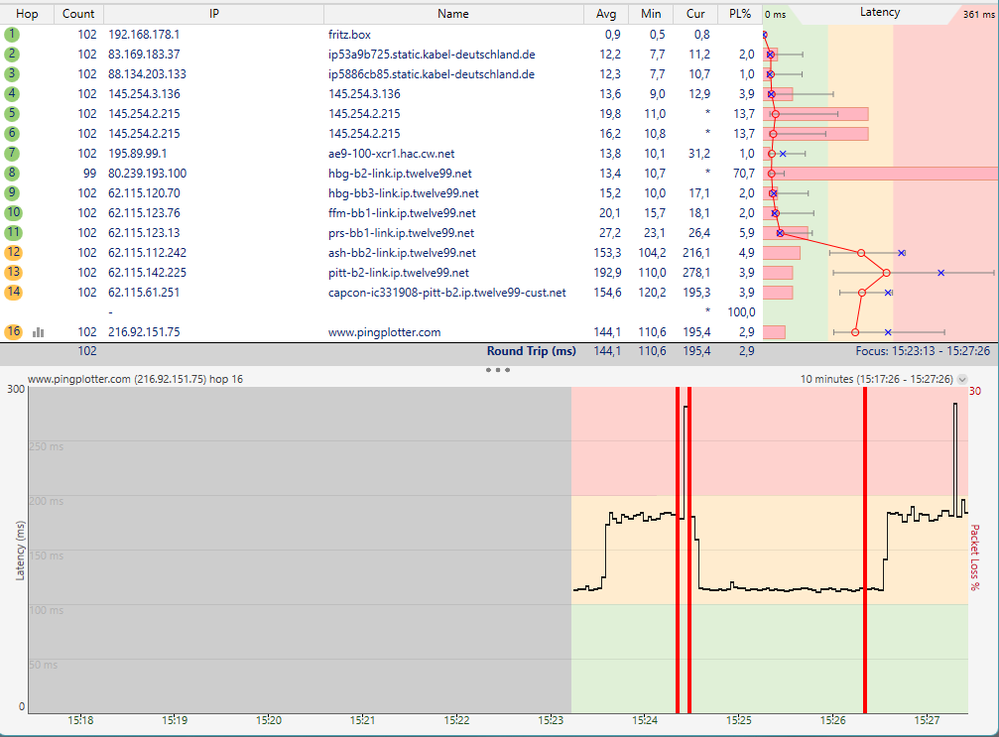This screenshot has height=737, width=999.
Task: Select IP 83.169.183.37
Action: pos(144,54)
